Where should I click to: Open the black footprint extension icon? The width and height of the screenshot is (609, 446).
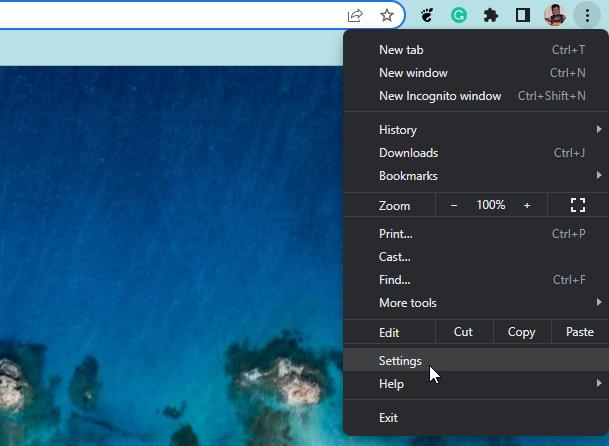(x=427, y=16)
